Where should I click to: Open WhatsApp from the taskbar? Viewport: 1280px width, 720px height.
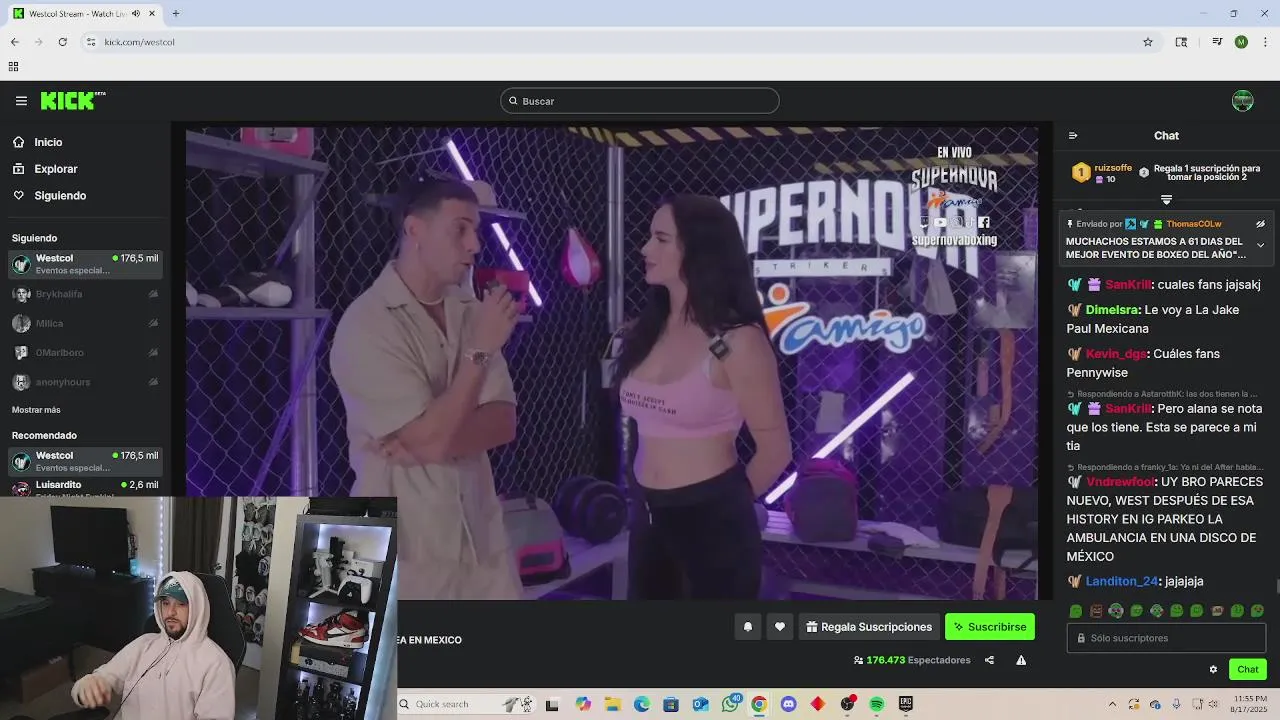coord(730,704)
